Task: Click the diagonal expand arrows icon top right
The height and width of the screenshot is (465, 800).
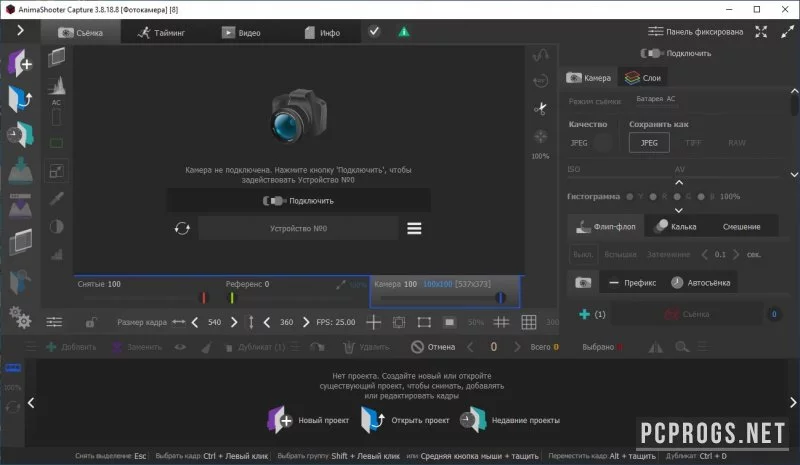Action: click(787, 32)
